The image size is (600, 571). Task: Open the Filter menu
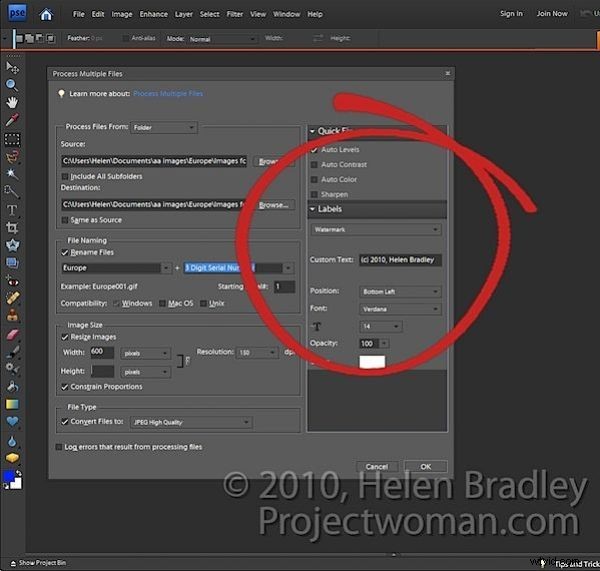(x=235, y=14)
